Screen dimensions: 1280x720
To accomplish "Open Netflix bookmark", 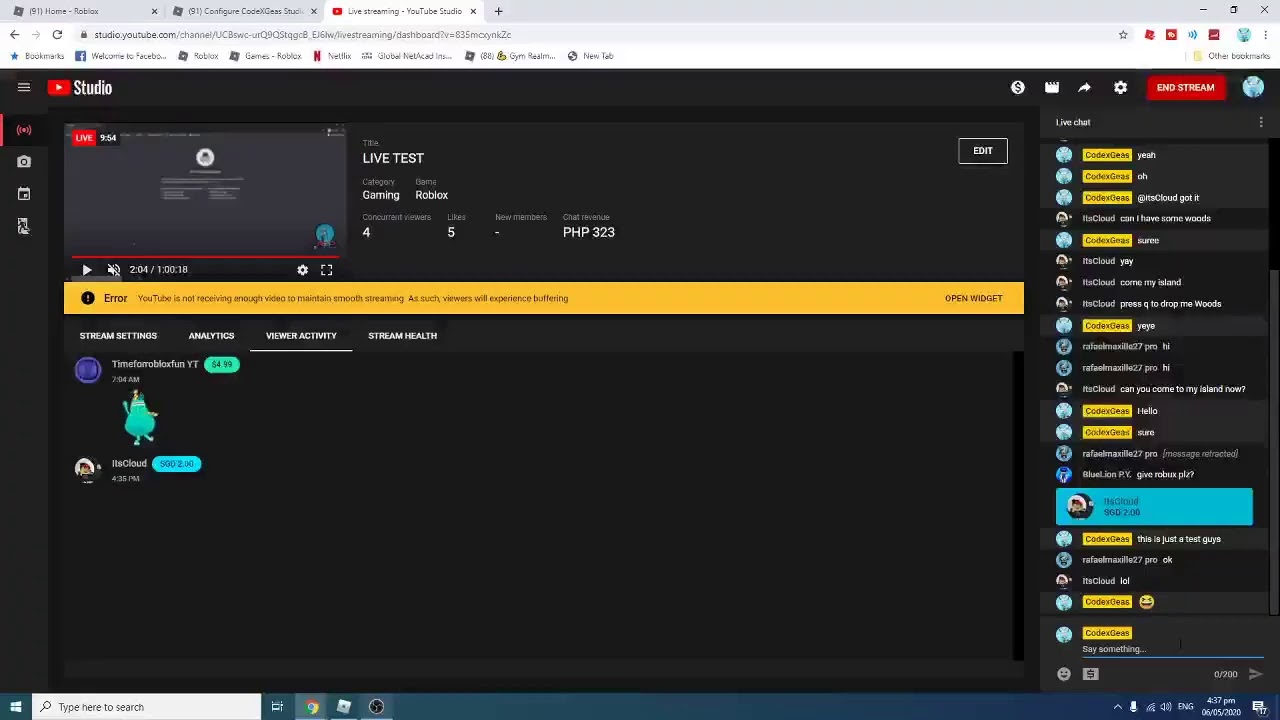I will pos(332,56).
